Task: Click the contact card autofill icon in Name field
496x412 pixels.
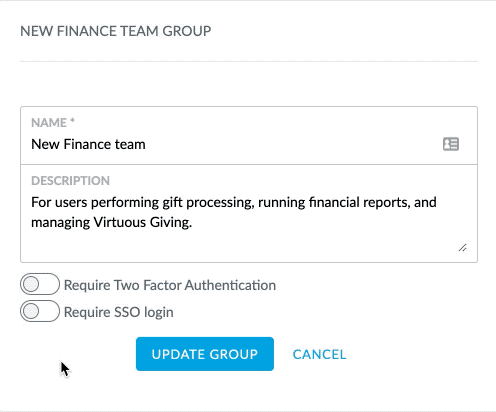Action: coord(451,144)
